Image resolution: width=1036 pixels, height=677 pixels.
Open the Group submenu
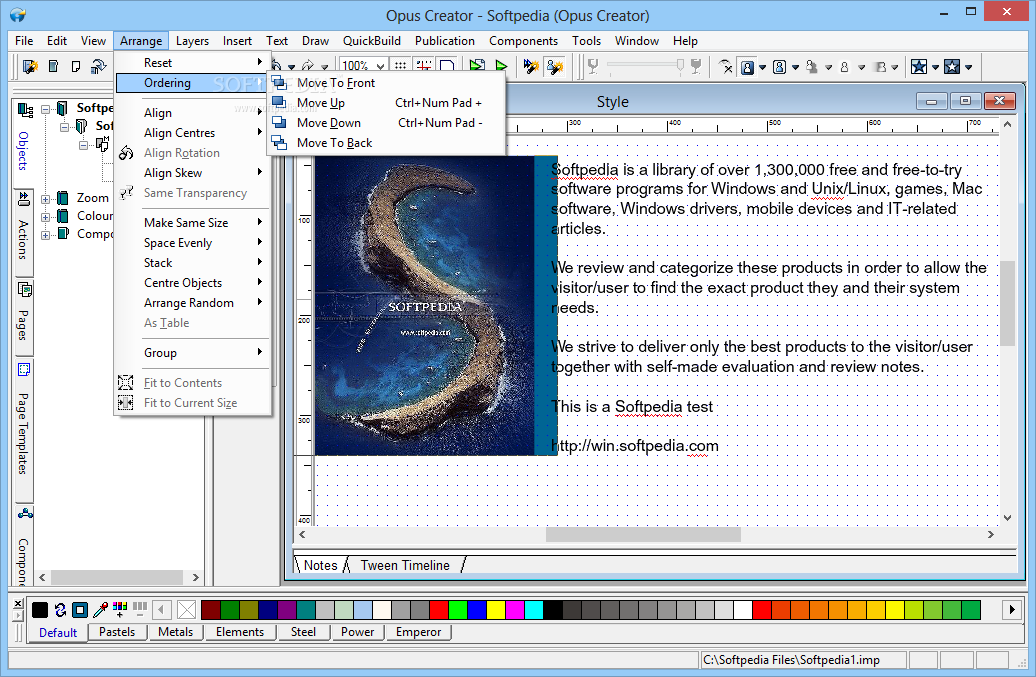click(x=193, y=353)
